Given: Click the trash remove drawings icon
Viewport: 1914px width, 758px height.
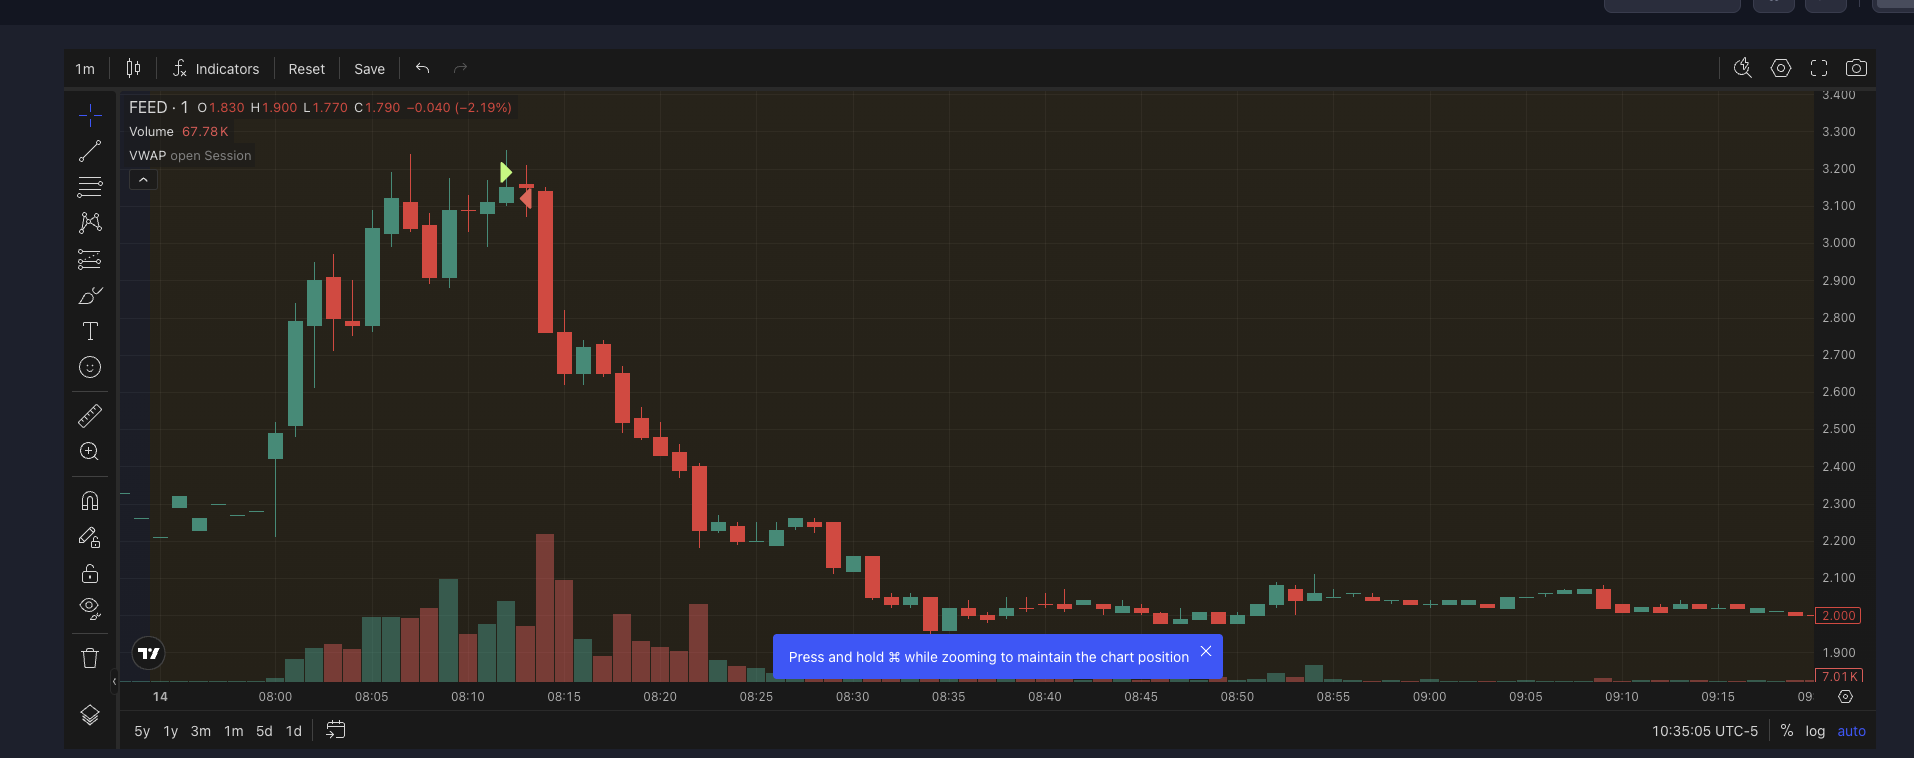Looking at the screenshot, I should (90, 657).
